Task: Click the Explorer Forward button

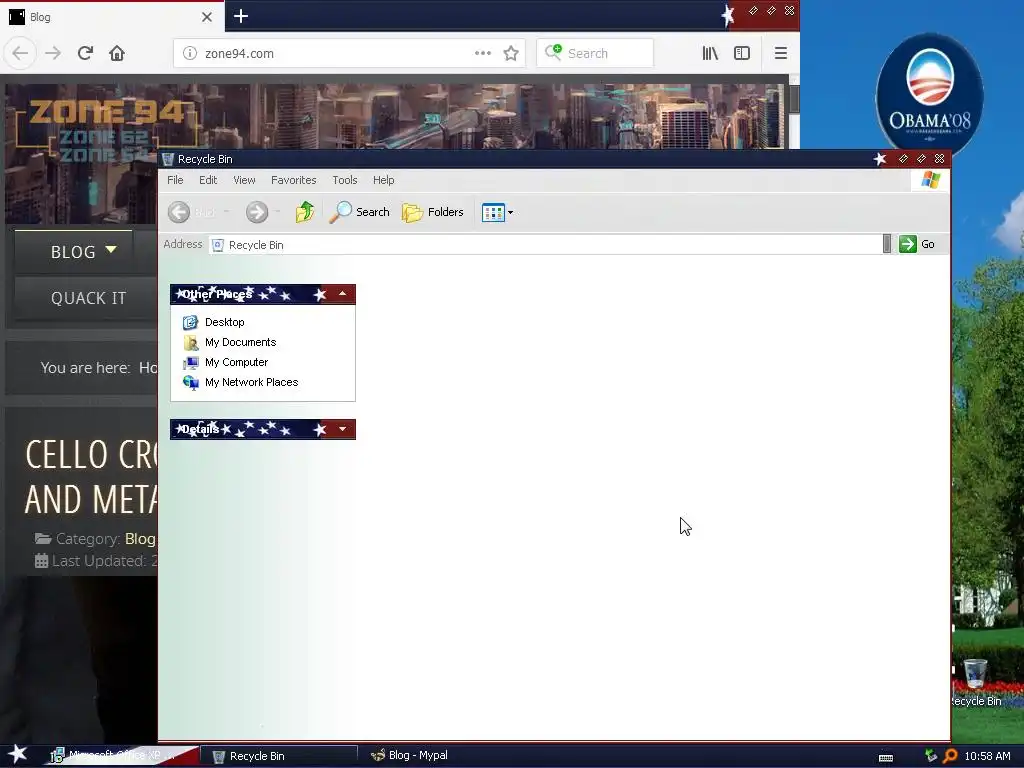Action: point(257,212)
